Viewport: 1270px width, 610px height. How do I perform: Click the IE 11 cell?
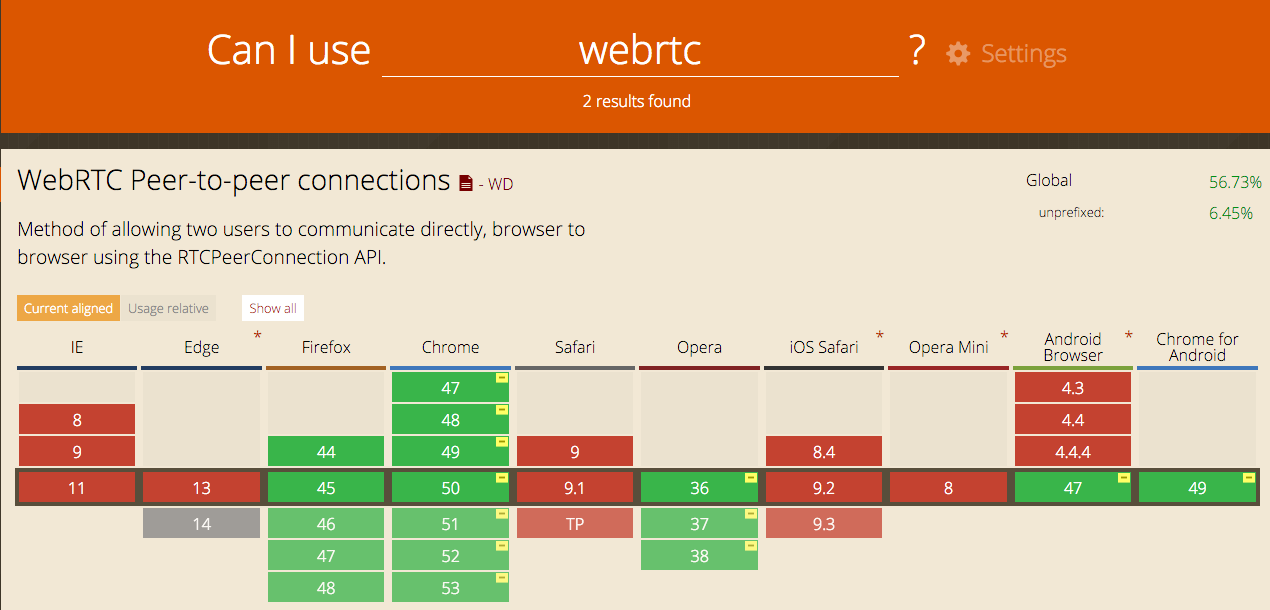pos(77,488)
